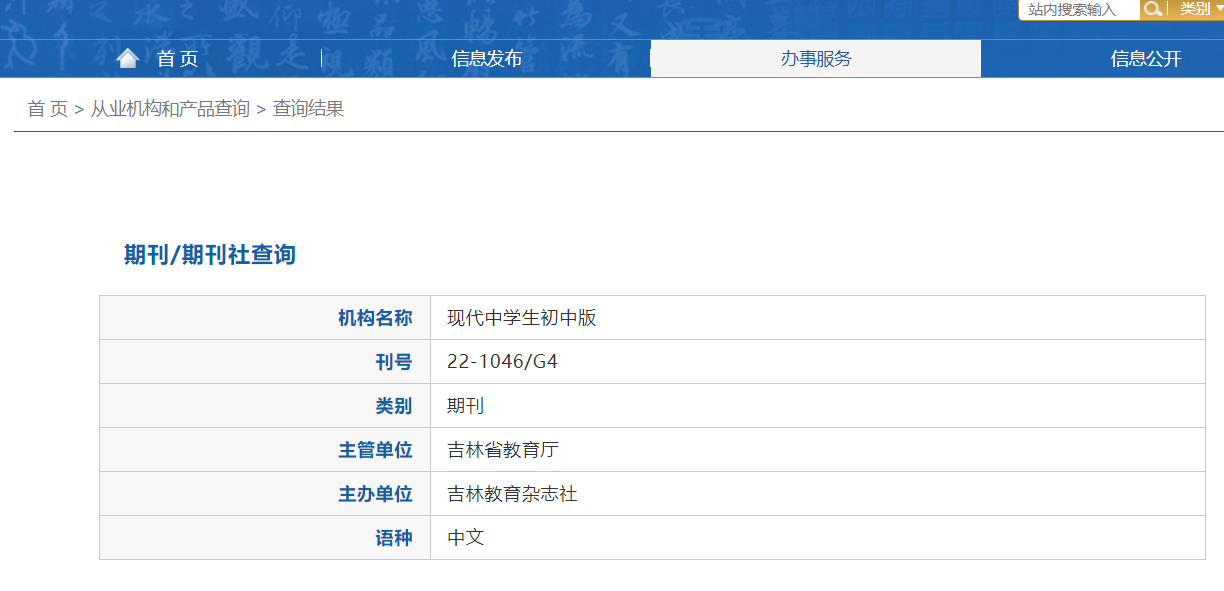Viewport: 1224px width, 591px height.
Task: Select the value 中文
Action: pos(465,538)
